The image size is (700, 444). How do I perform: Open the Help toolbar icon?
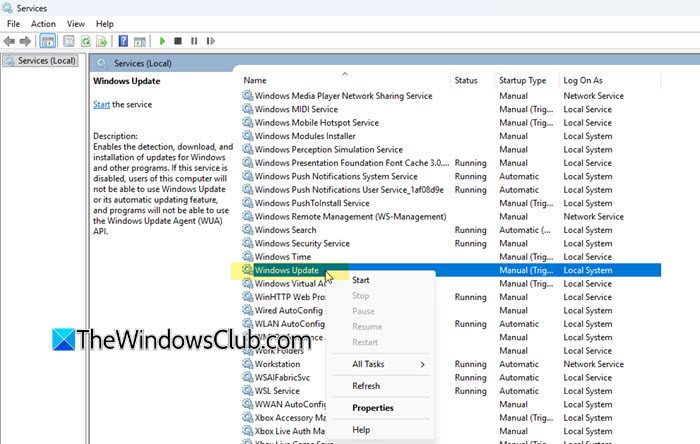point(123,41)
